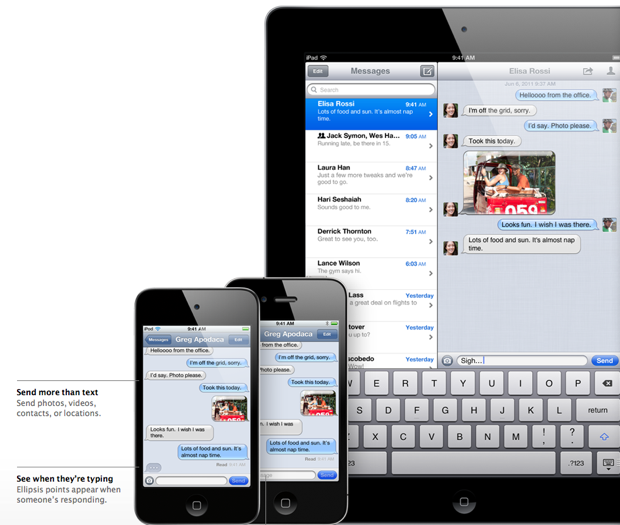Screen dimensions: 620x525
Task: Open Laura Han conversation
Action: point(371,178)
